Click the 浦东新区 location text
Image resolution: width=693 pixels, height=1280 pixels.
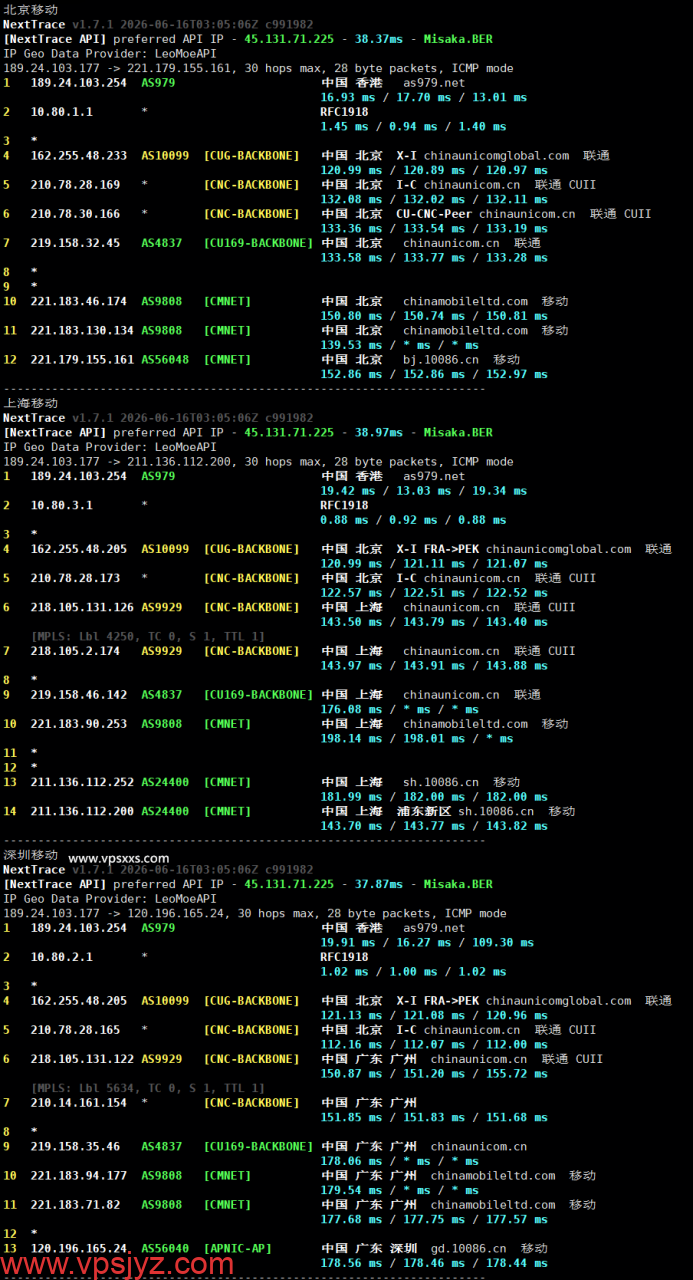click(424, 811)
